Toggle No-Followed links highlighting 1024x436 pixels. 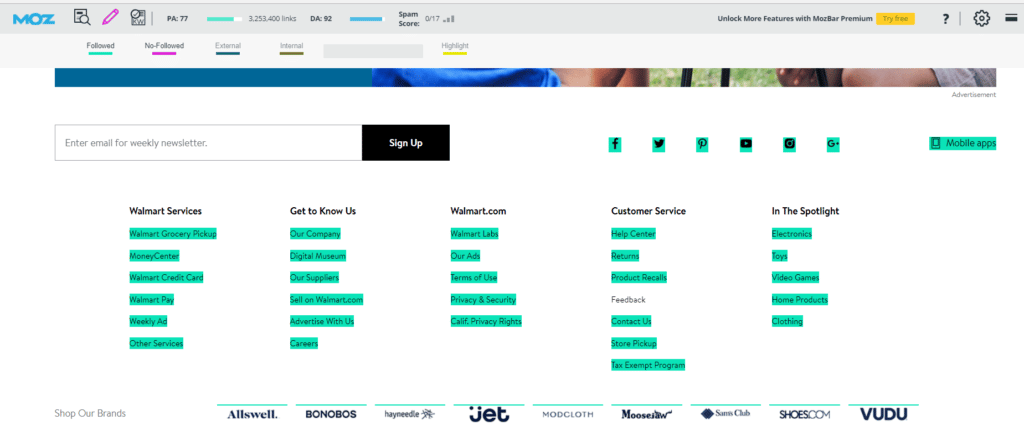click(x=164, y=47)
